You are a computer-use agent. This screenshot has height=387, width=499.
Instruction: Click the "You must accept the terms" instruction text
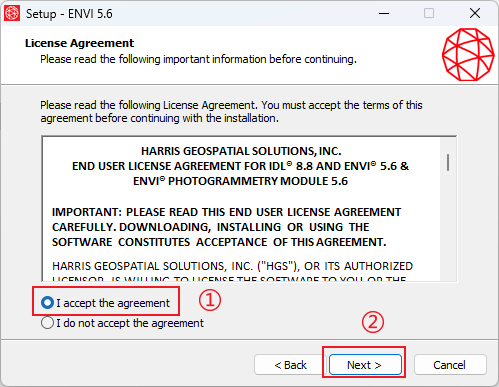coord(231,111)
